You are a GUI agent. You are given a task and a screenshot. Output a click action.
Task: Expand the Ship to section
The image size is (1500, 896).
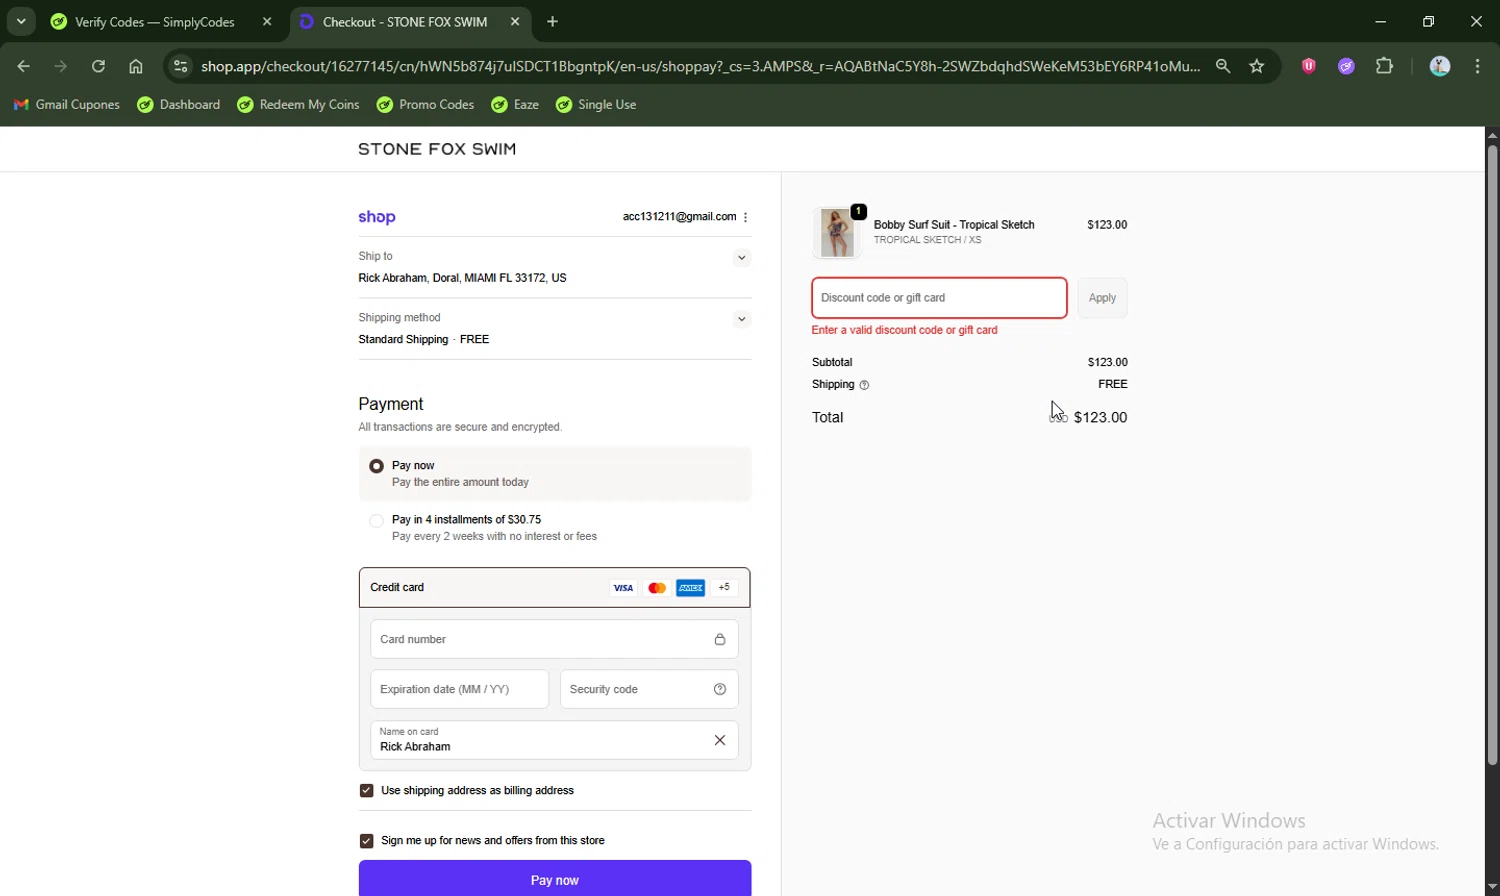(741, 258)
